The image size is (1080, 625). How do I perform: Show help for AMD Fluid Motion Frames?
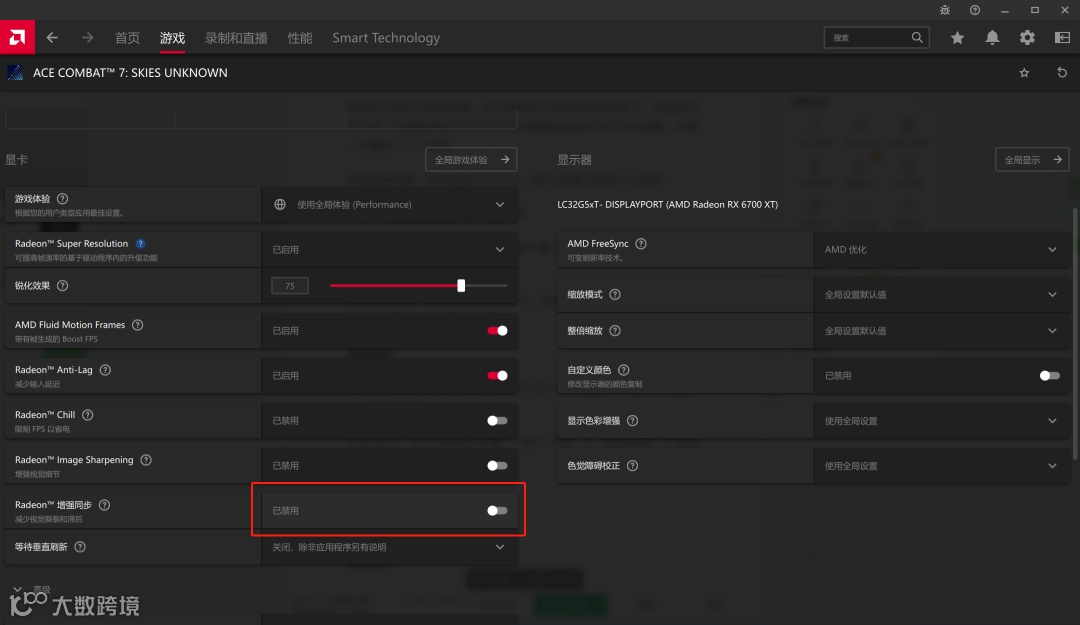coord(138,325)
